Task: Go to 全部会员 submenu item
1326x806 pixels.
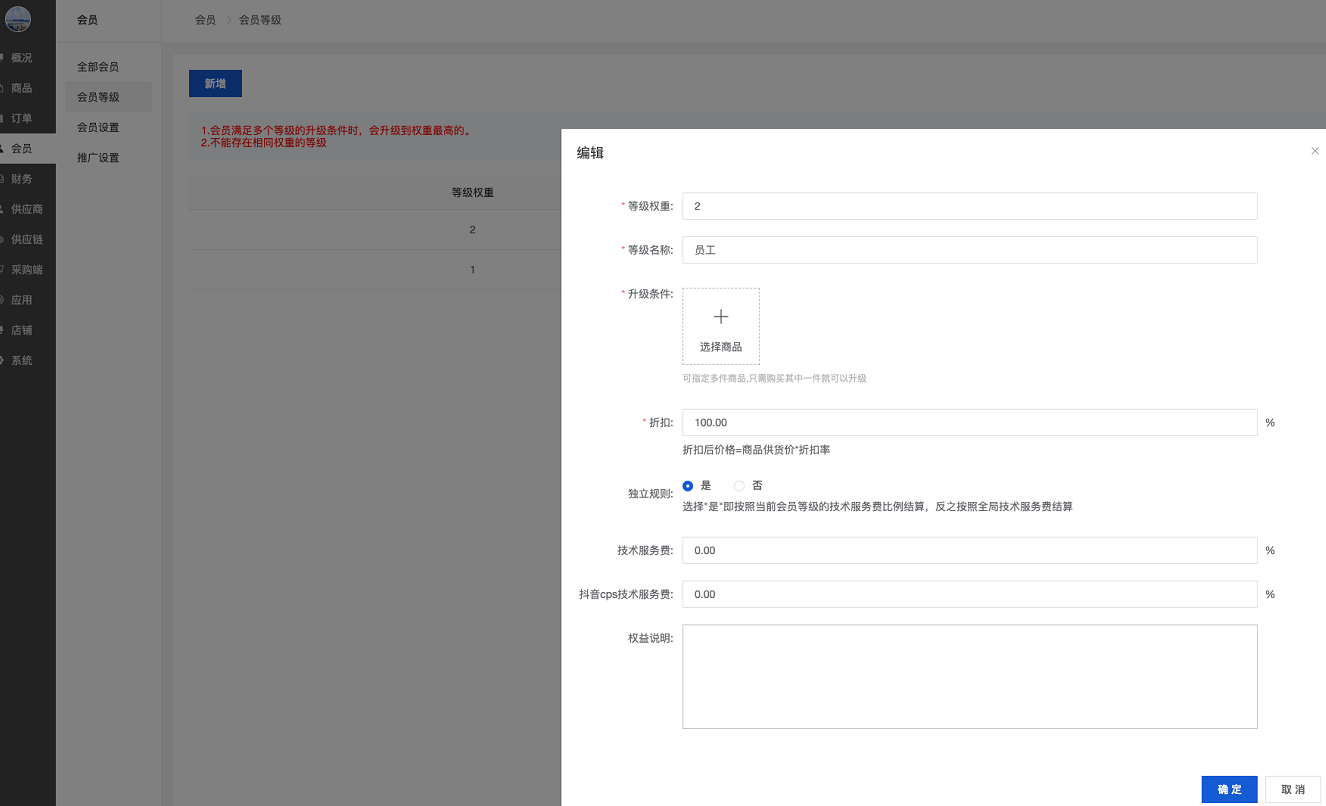Action: coord(98,67)
